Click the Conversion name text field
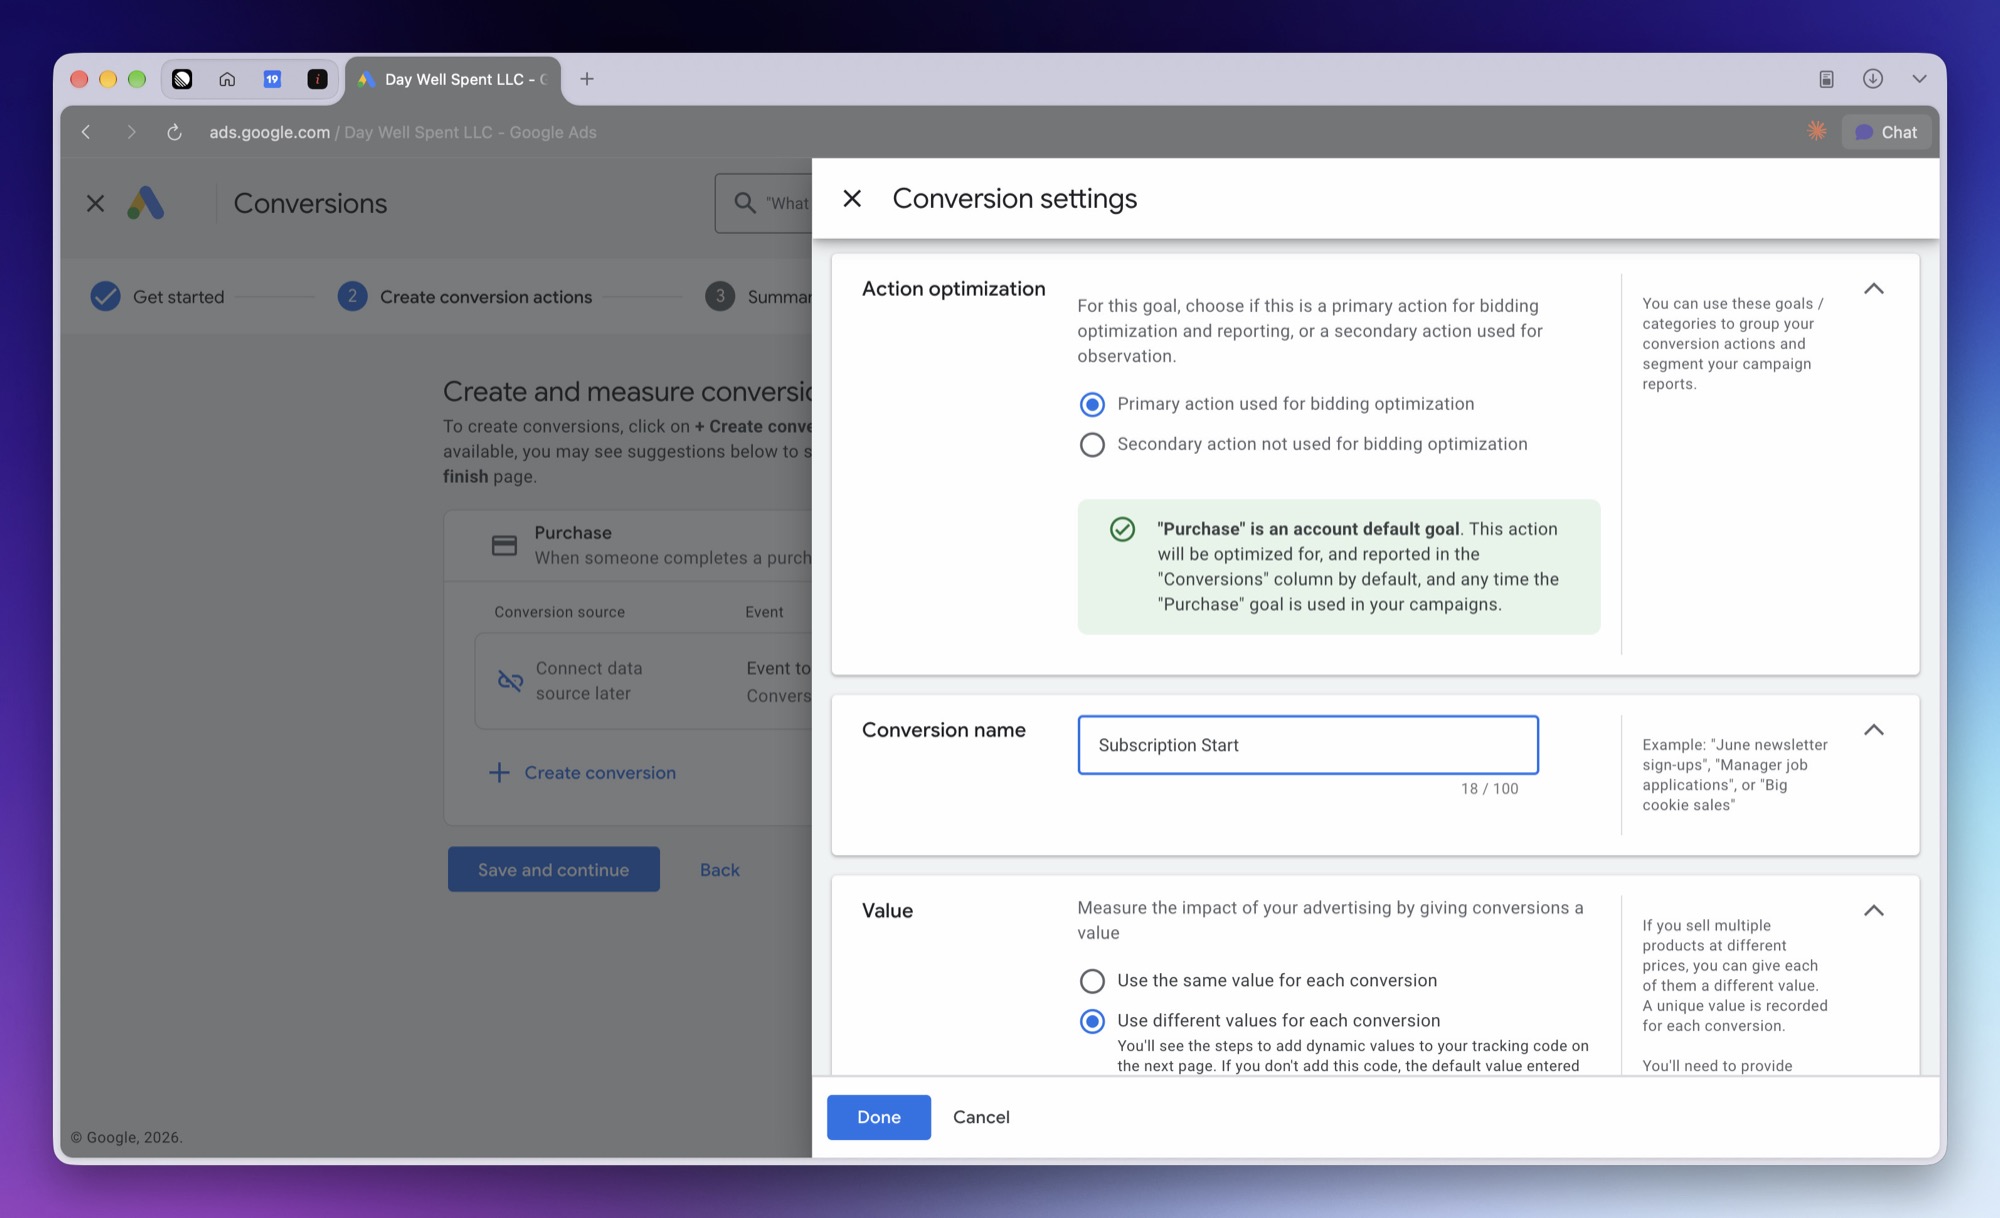This screenshot has width=2000, height=1218. [x=1308, y=745]
